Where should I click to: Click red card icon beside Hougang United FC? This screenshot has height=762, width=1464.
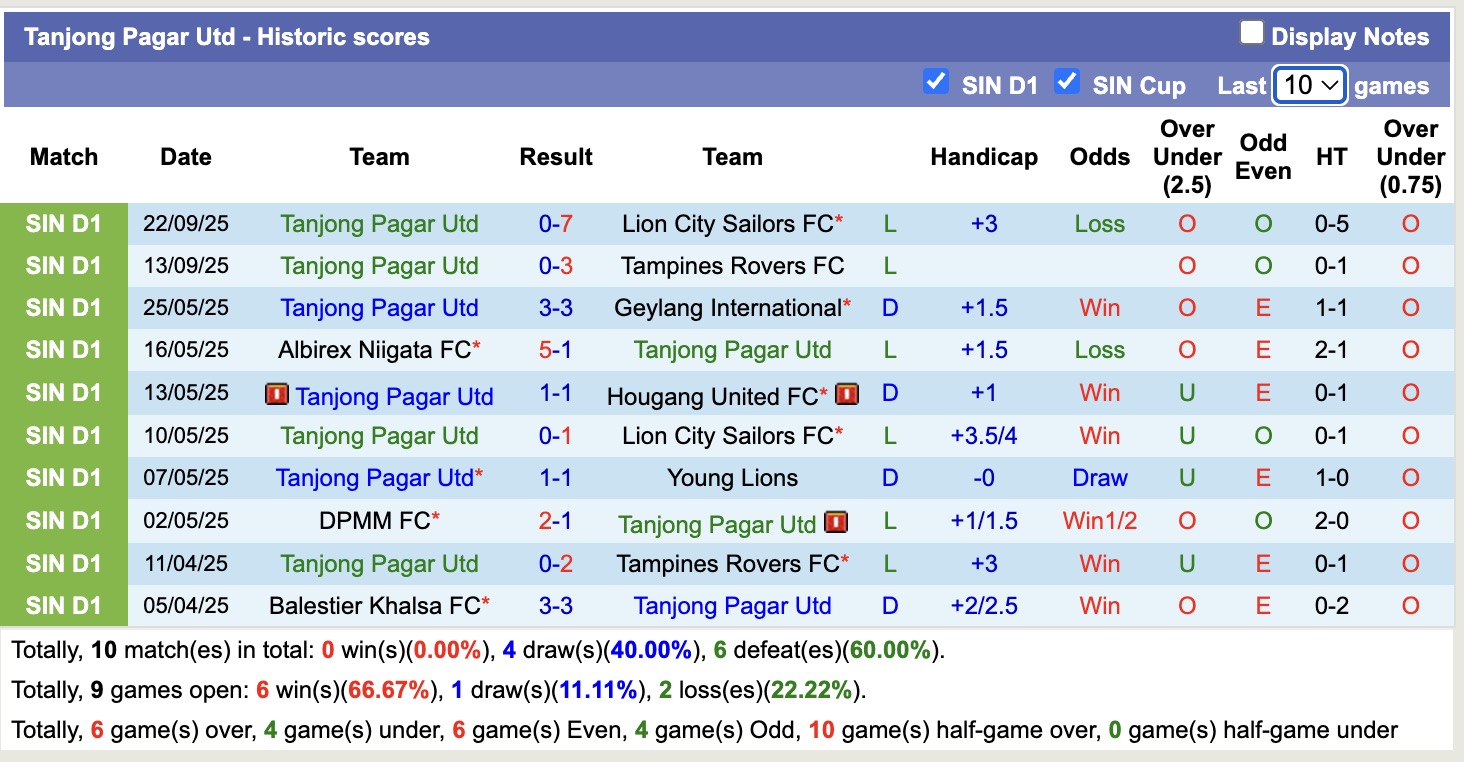(846, 394)
